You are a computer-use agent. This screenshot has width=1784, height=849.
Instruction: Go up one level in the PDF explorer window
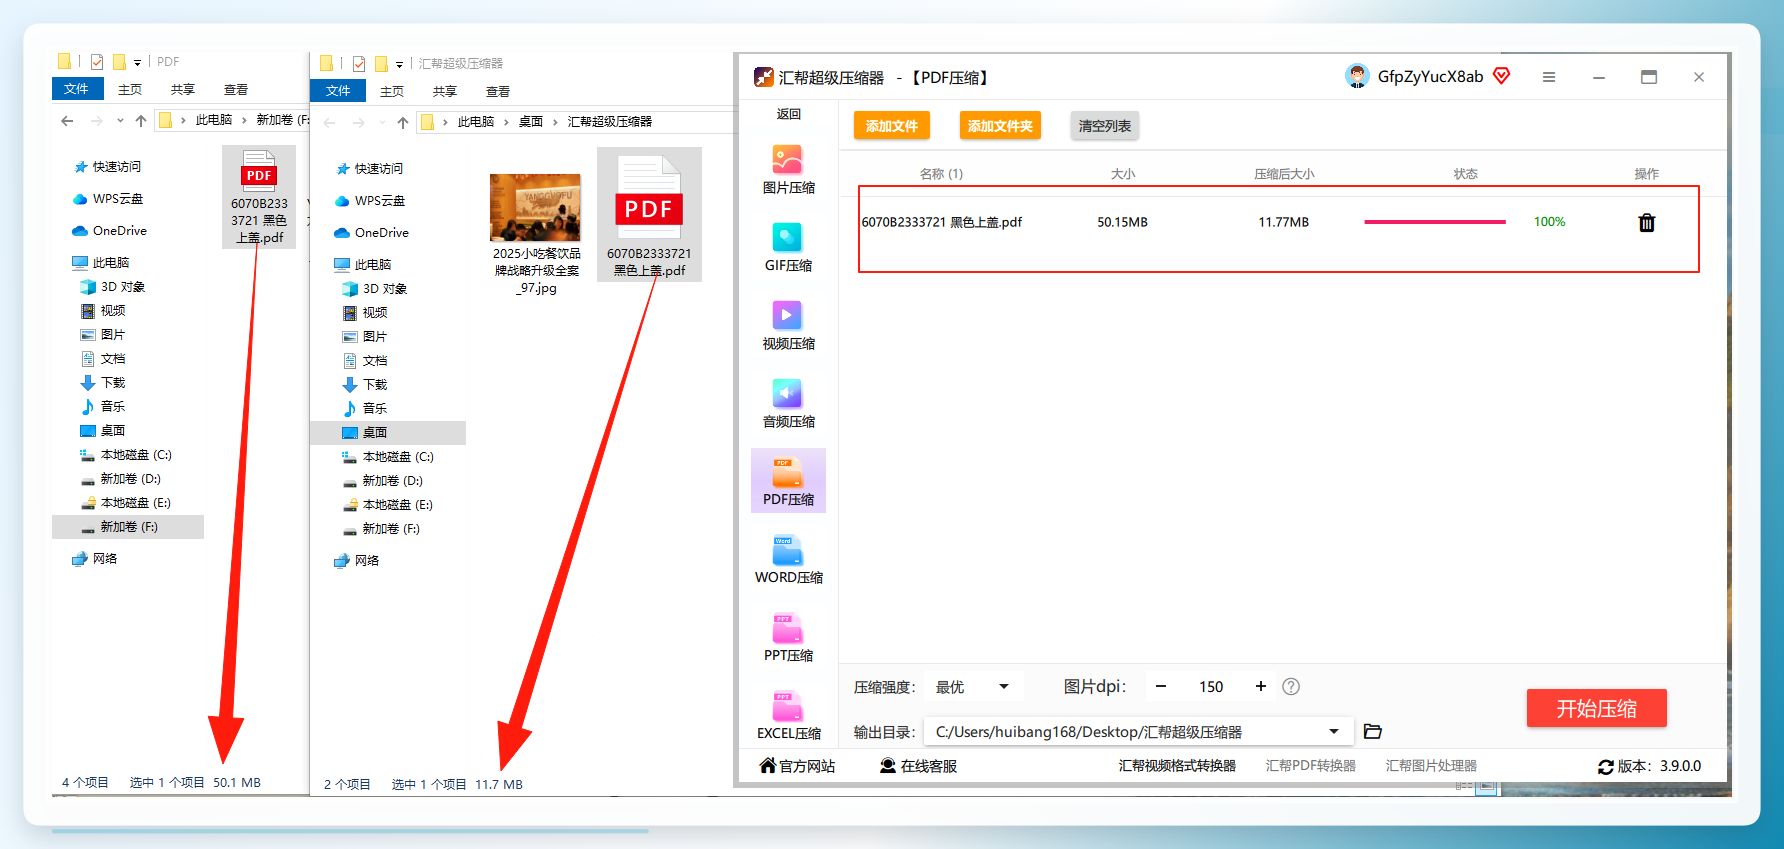pyautogui.click(x=141, y=120)
